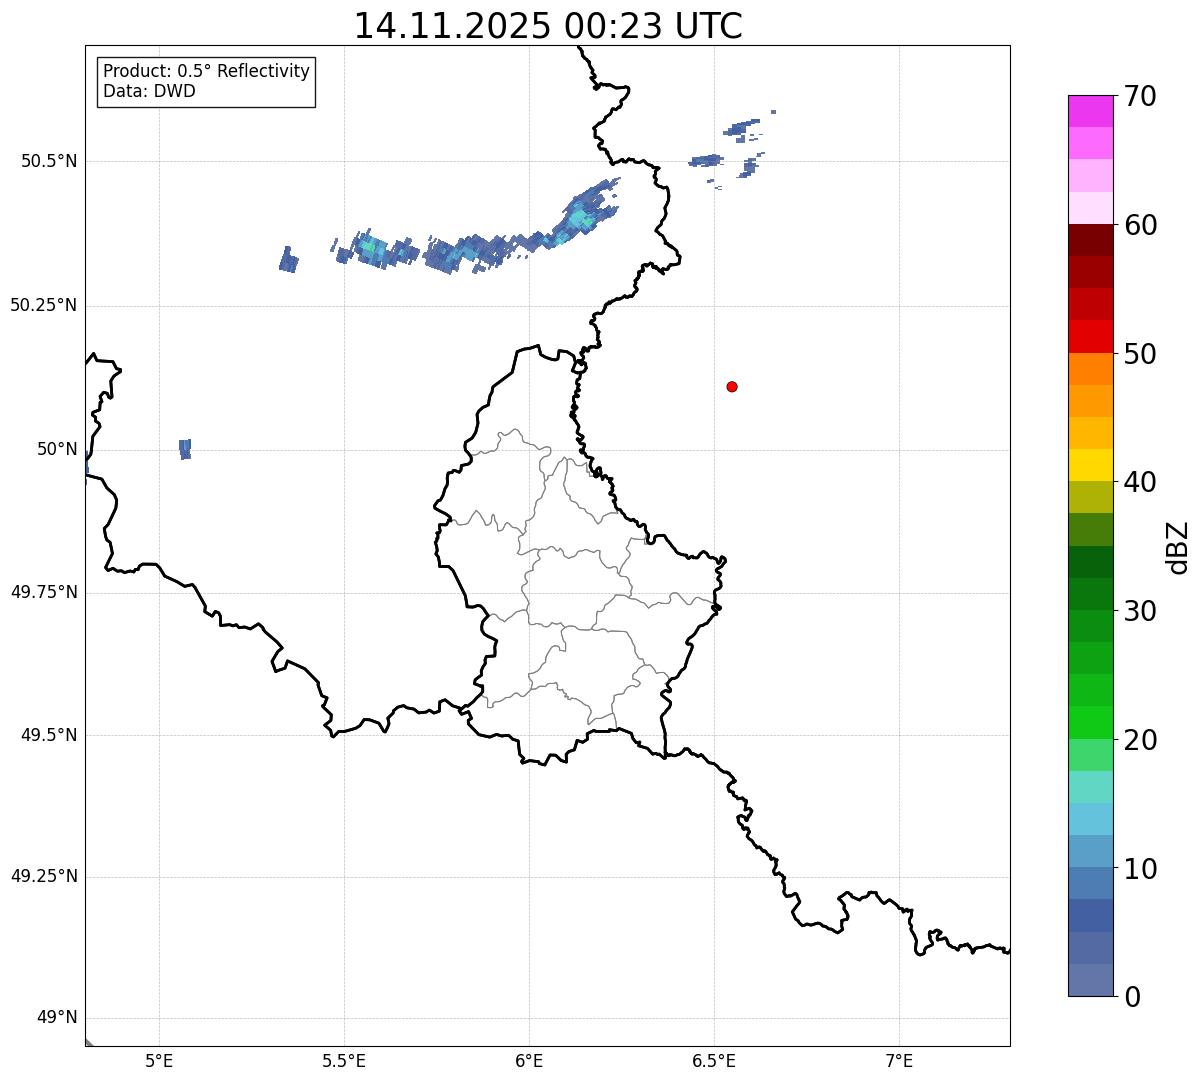Viewport: 1202px width, 1081px height.
Task: Click the 5°E longitude label
Action: (159, 1060)
